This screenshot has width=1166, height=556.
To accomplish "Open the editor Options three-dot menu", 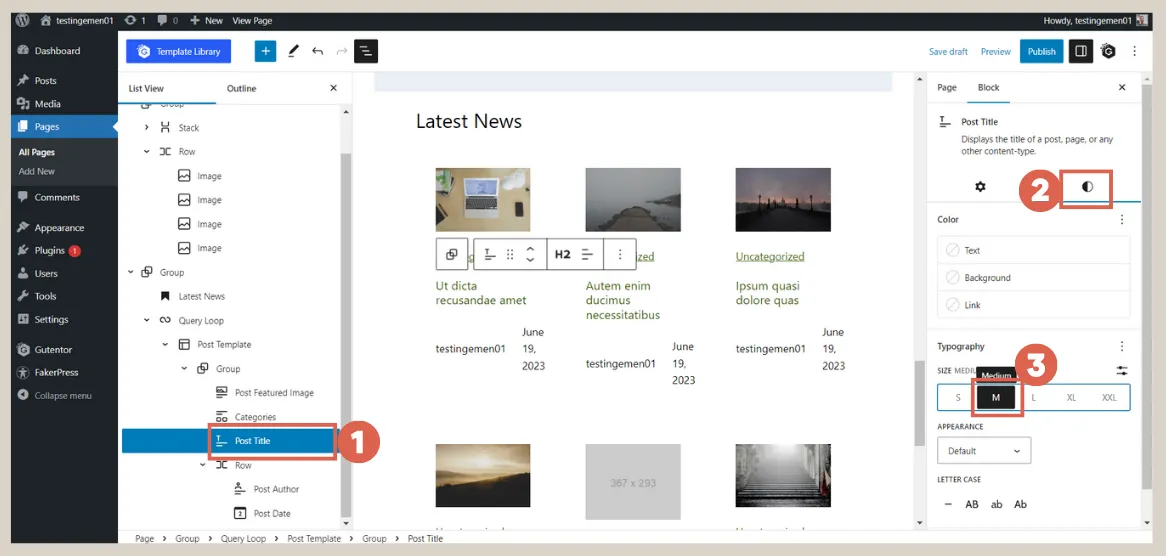I will [x=1135, y=51].
